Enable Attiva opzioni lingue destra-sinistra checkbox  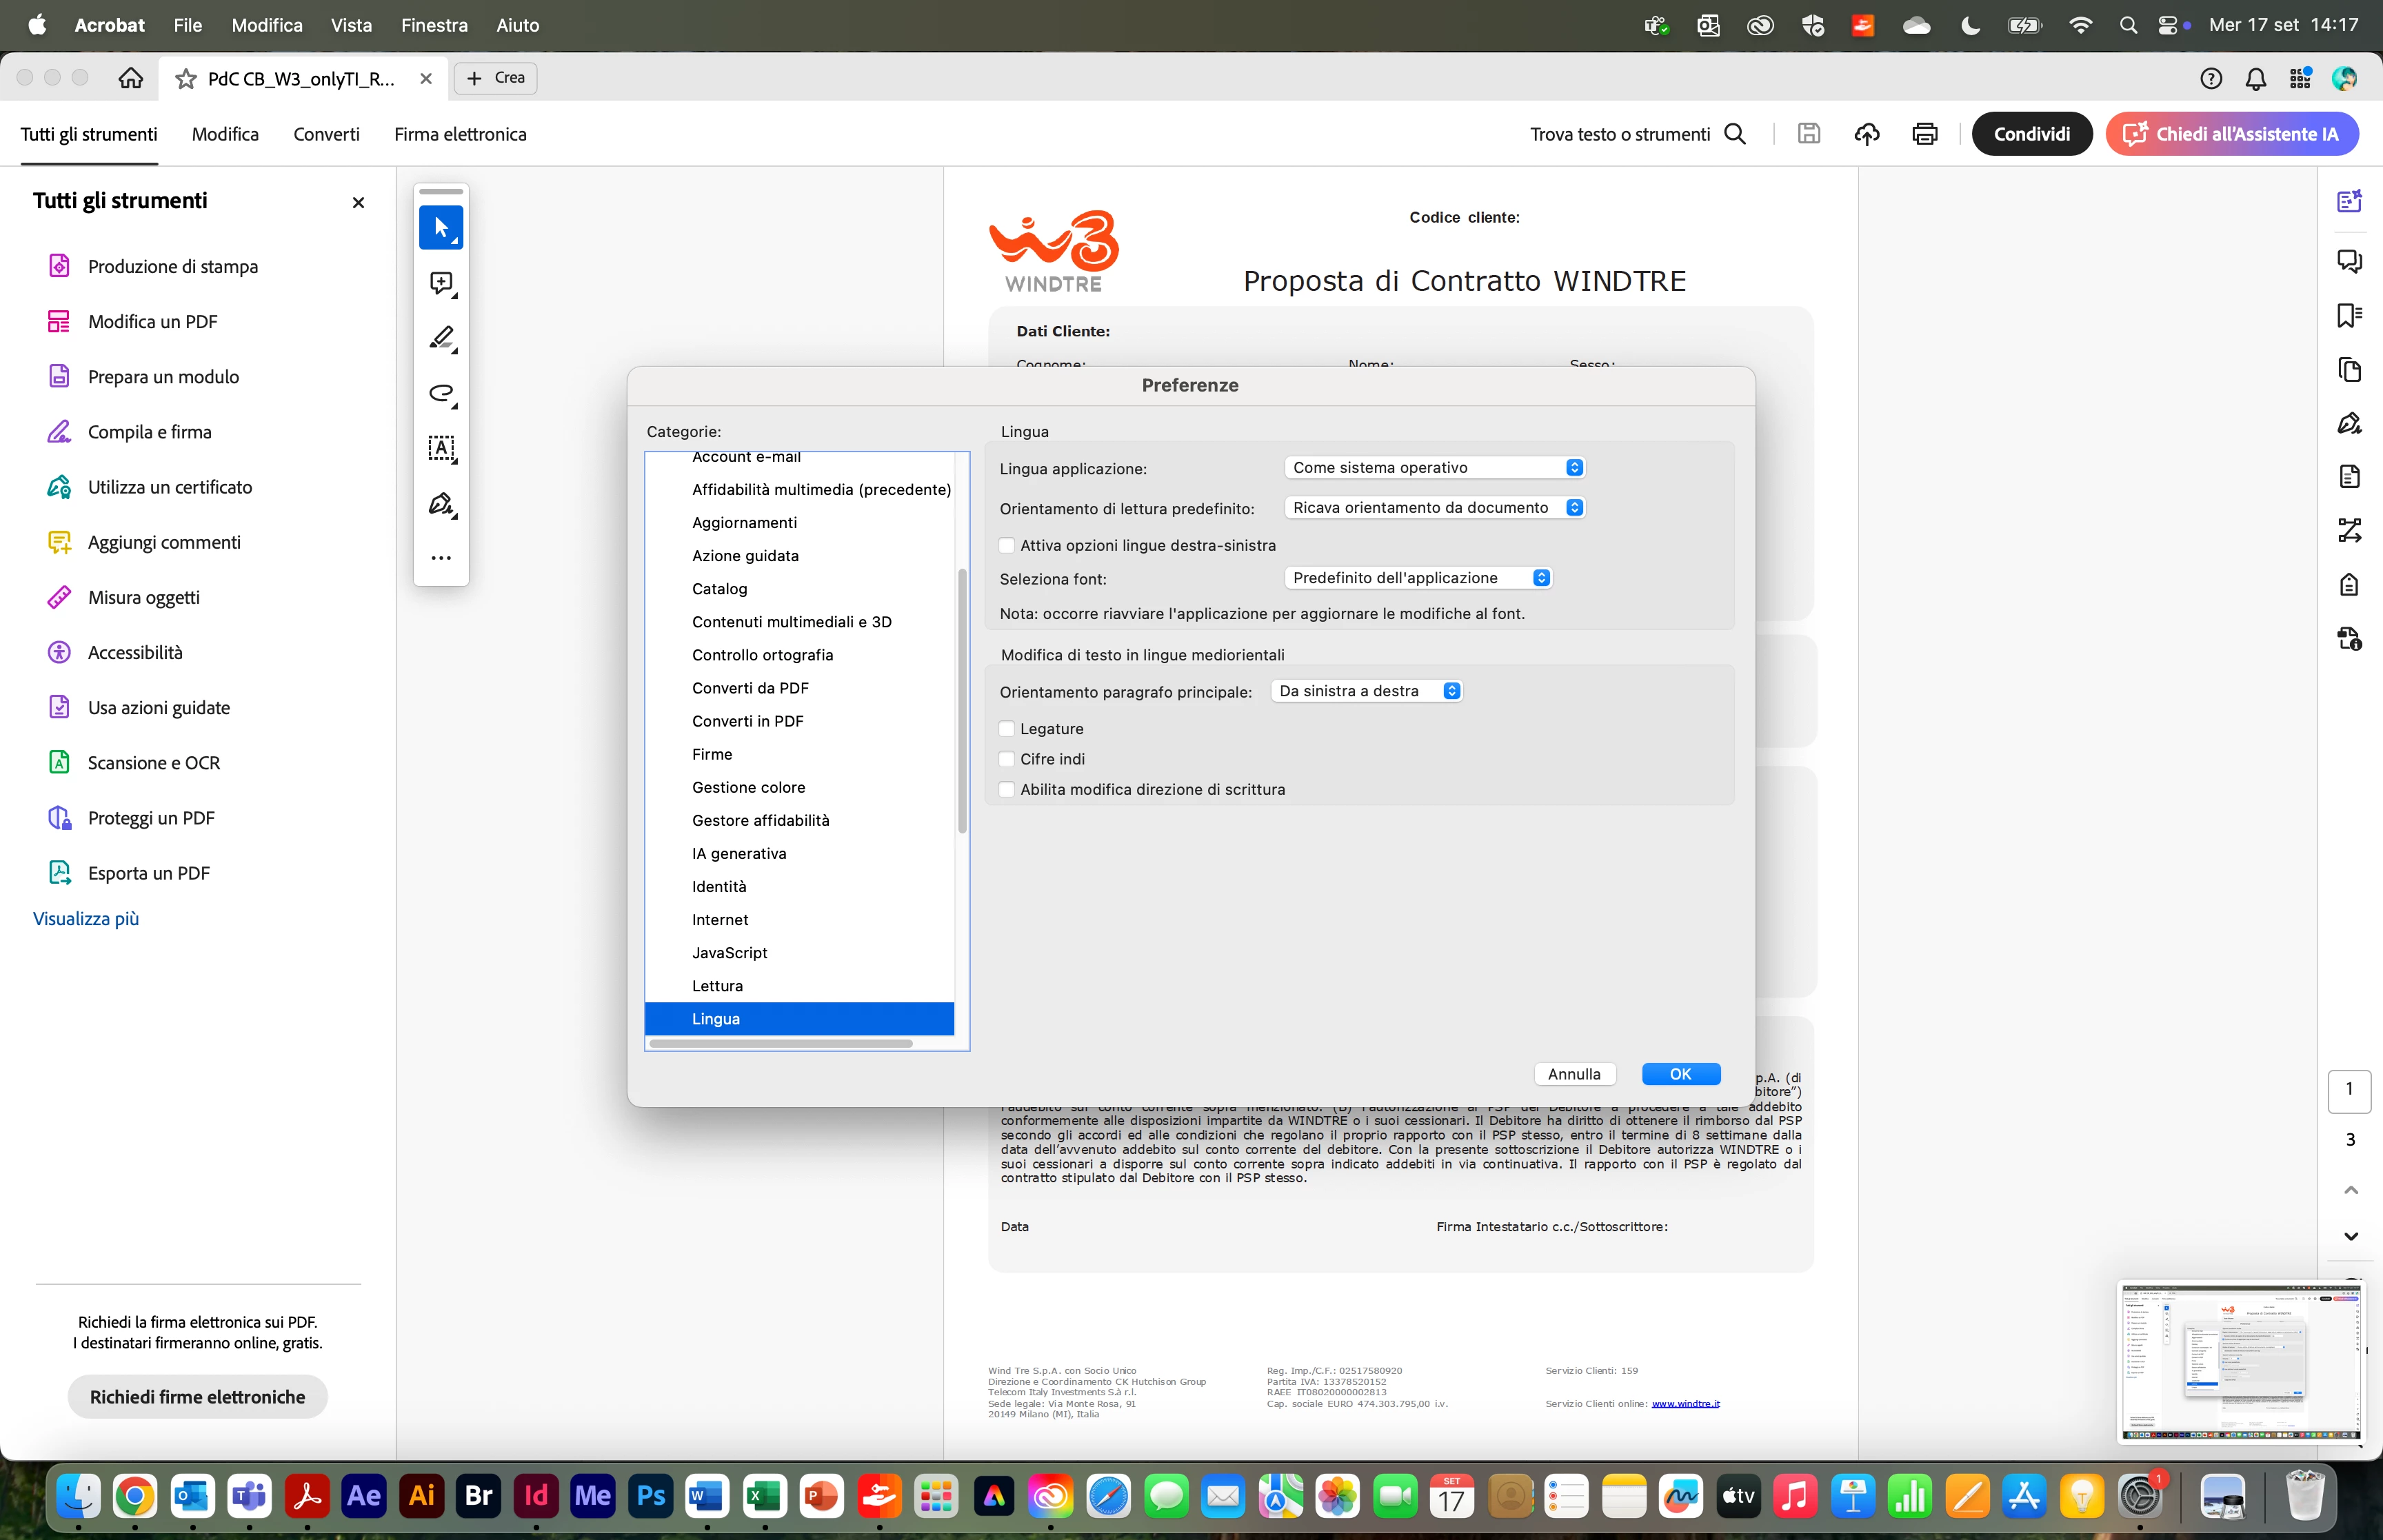click(x=1007, y=545)
